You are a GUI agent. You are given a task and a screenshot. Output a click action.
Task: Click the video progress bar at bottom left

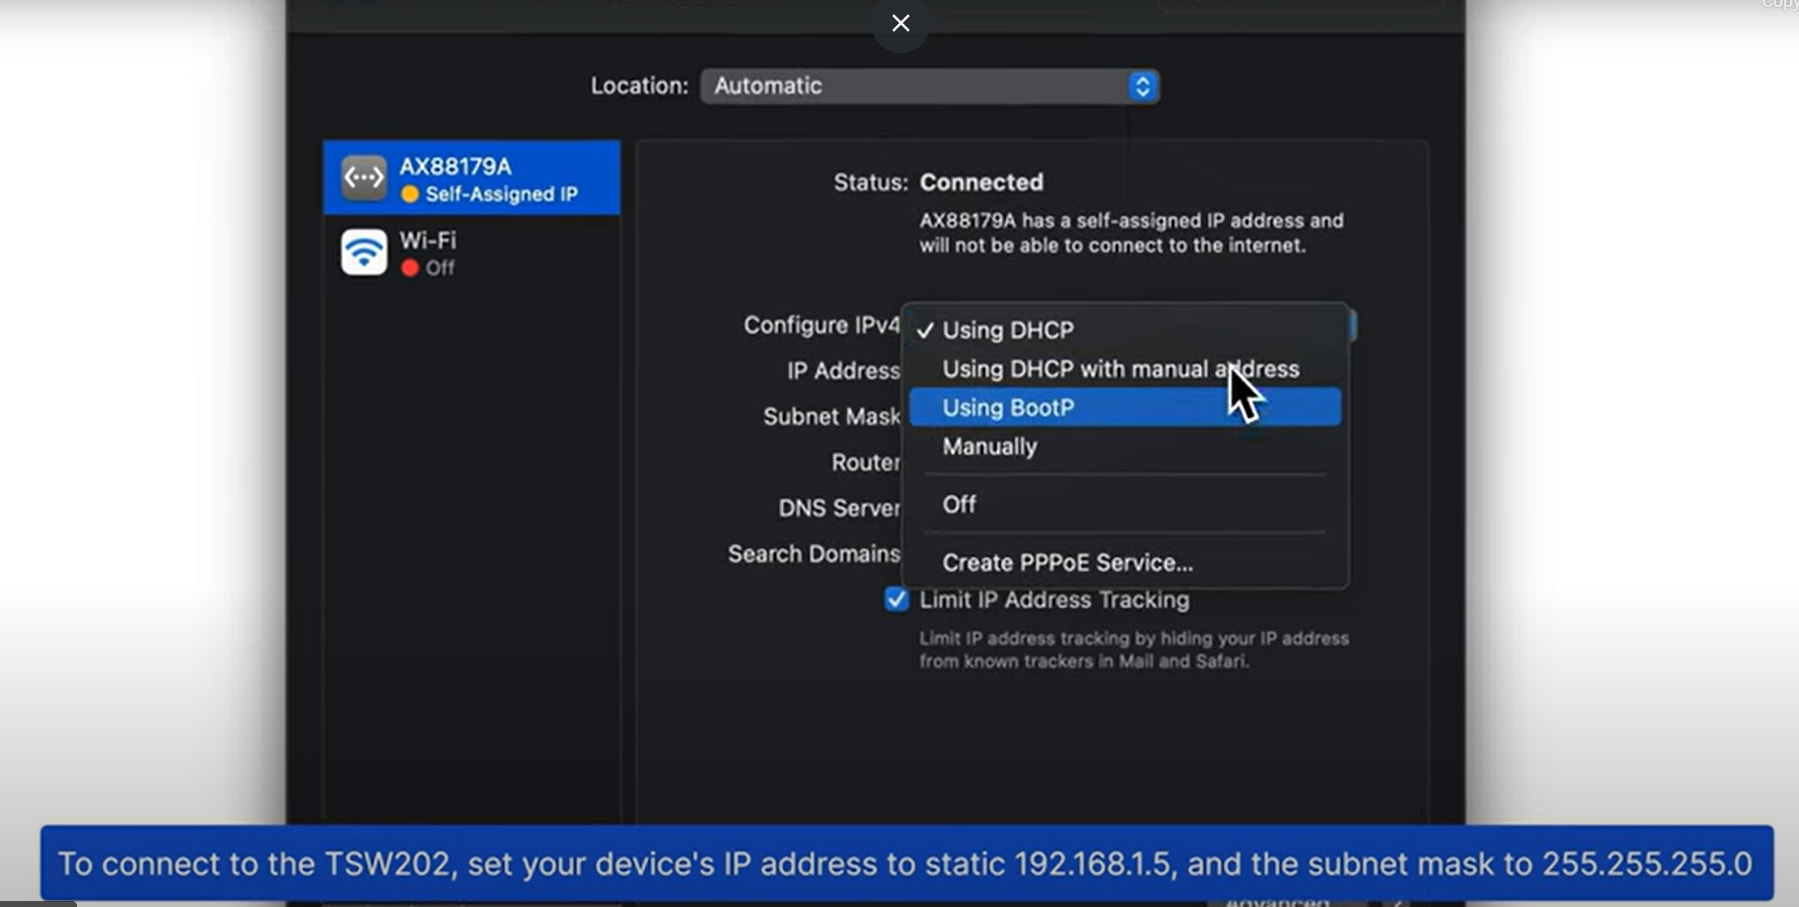[x=38, y=903]
